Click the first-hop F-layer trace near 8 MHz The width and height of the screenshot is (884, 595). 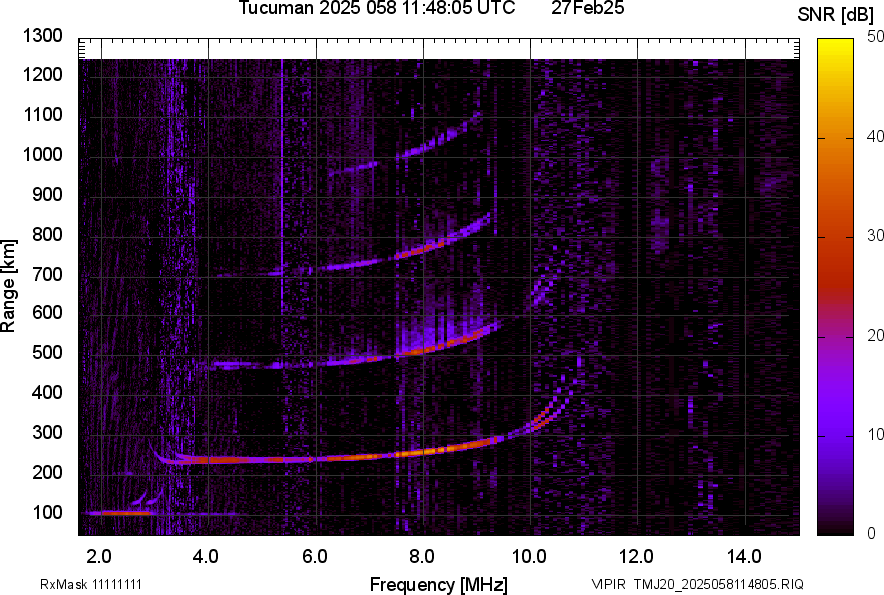pos(420,452)
